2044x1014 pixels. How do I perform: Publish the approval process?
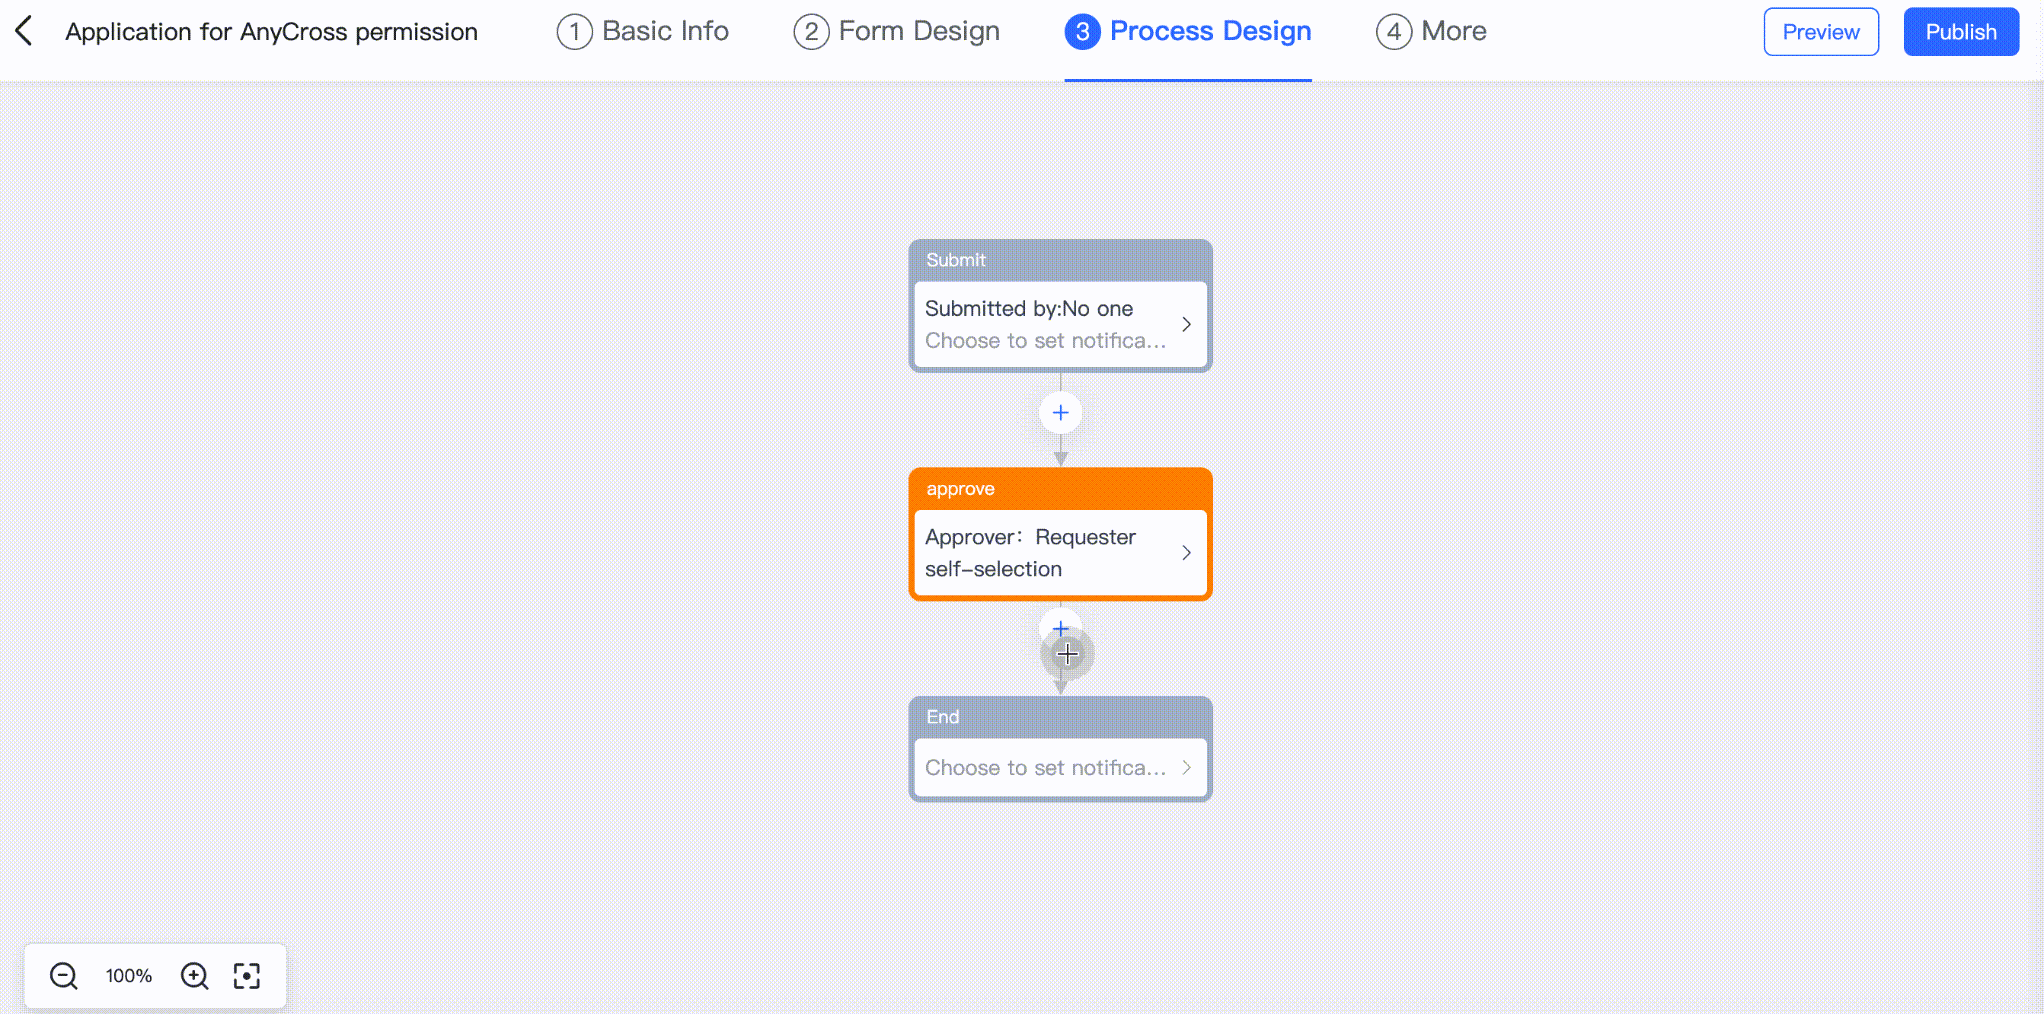click(x=1960, y=31)
